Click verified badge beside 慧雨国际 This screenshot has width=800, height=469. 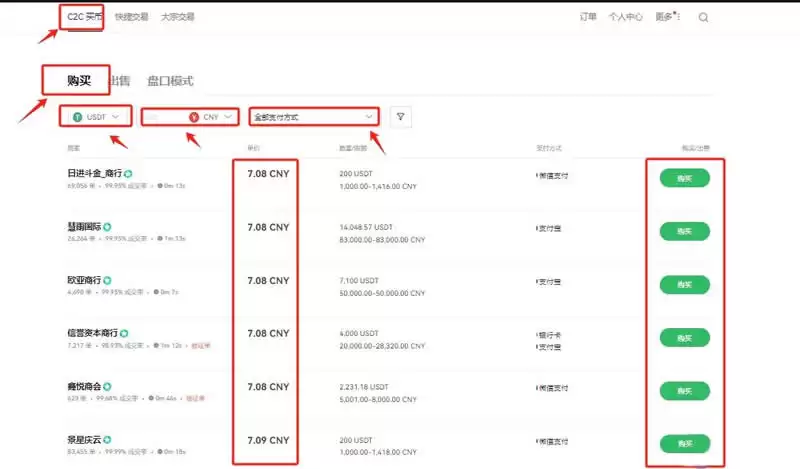(x=107, y=227)
